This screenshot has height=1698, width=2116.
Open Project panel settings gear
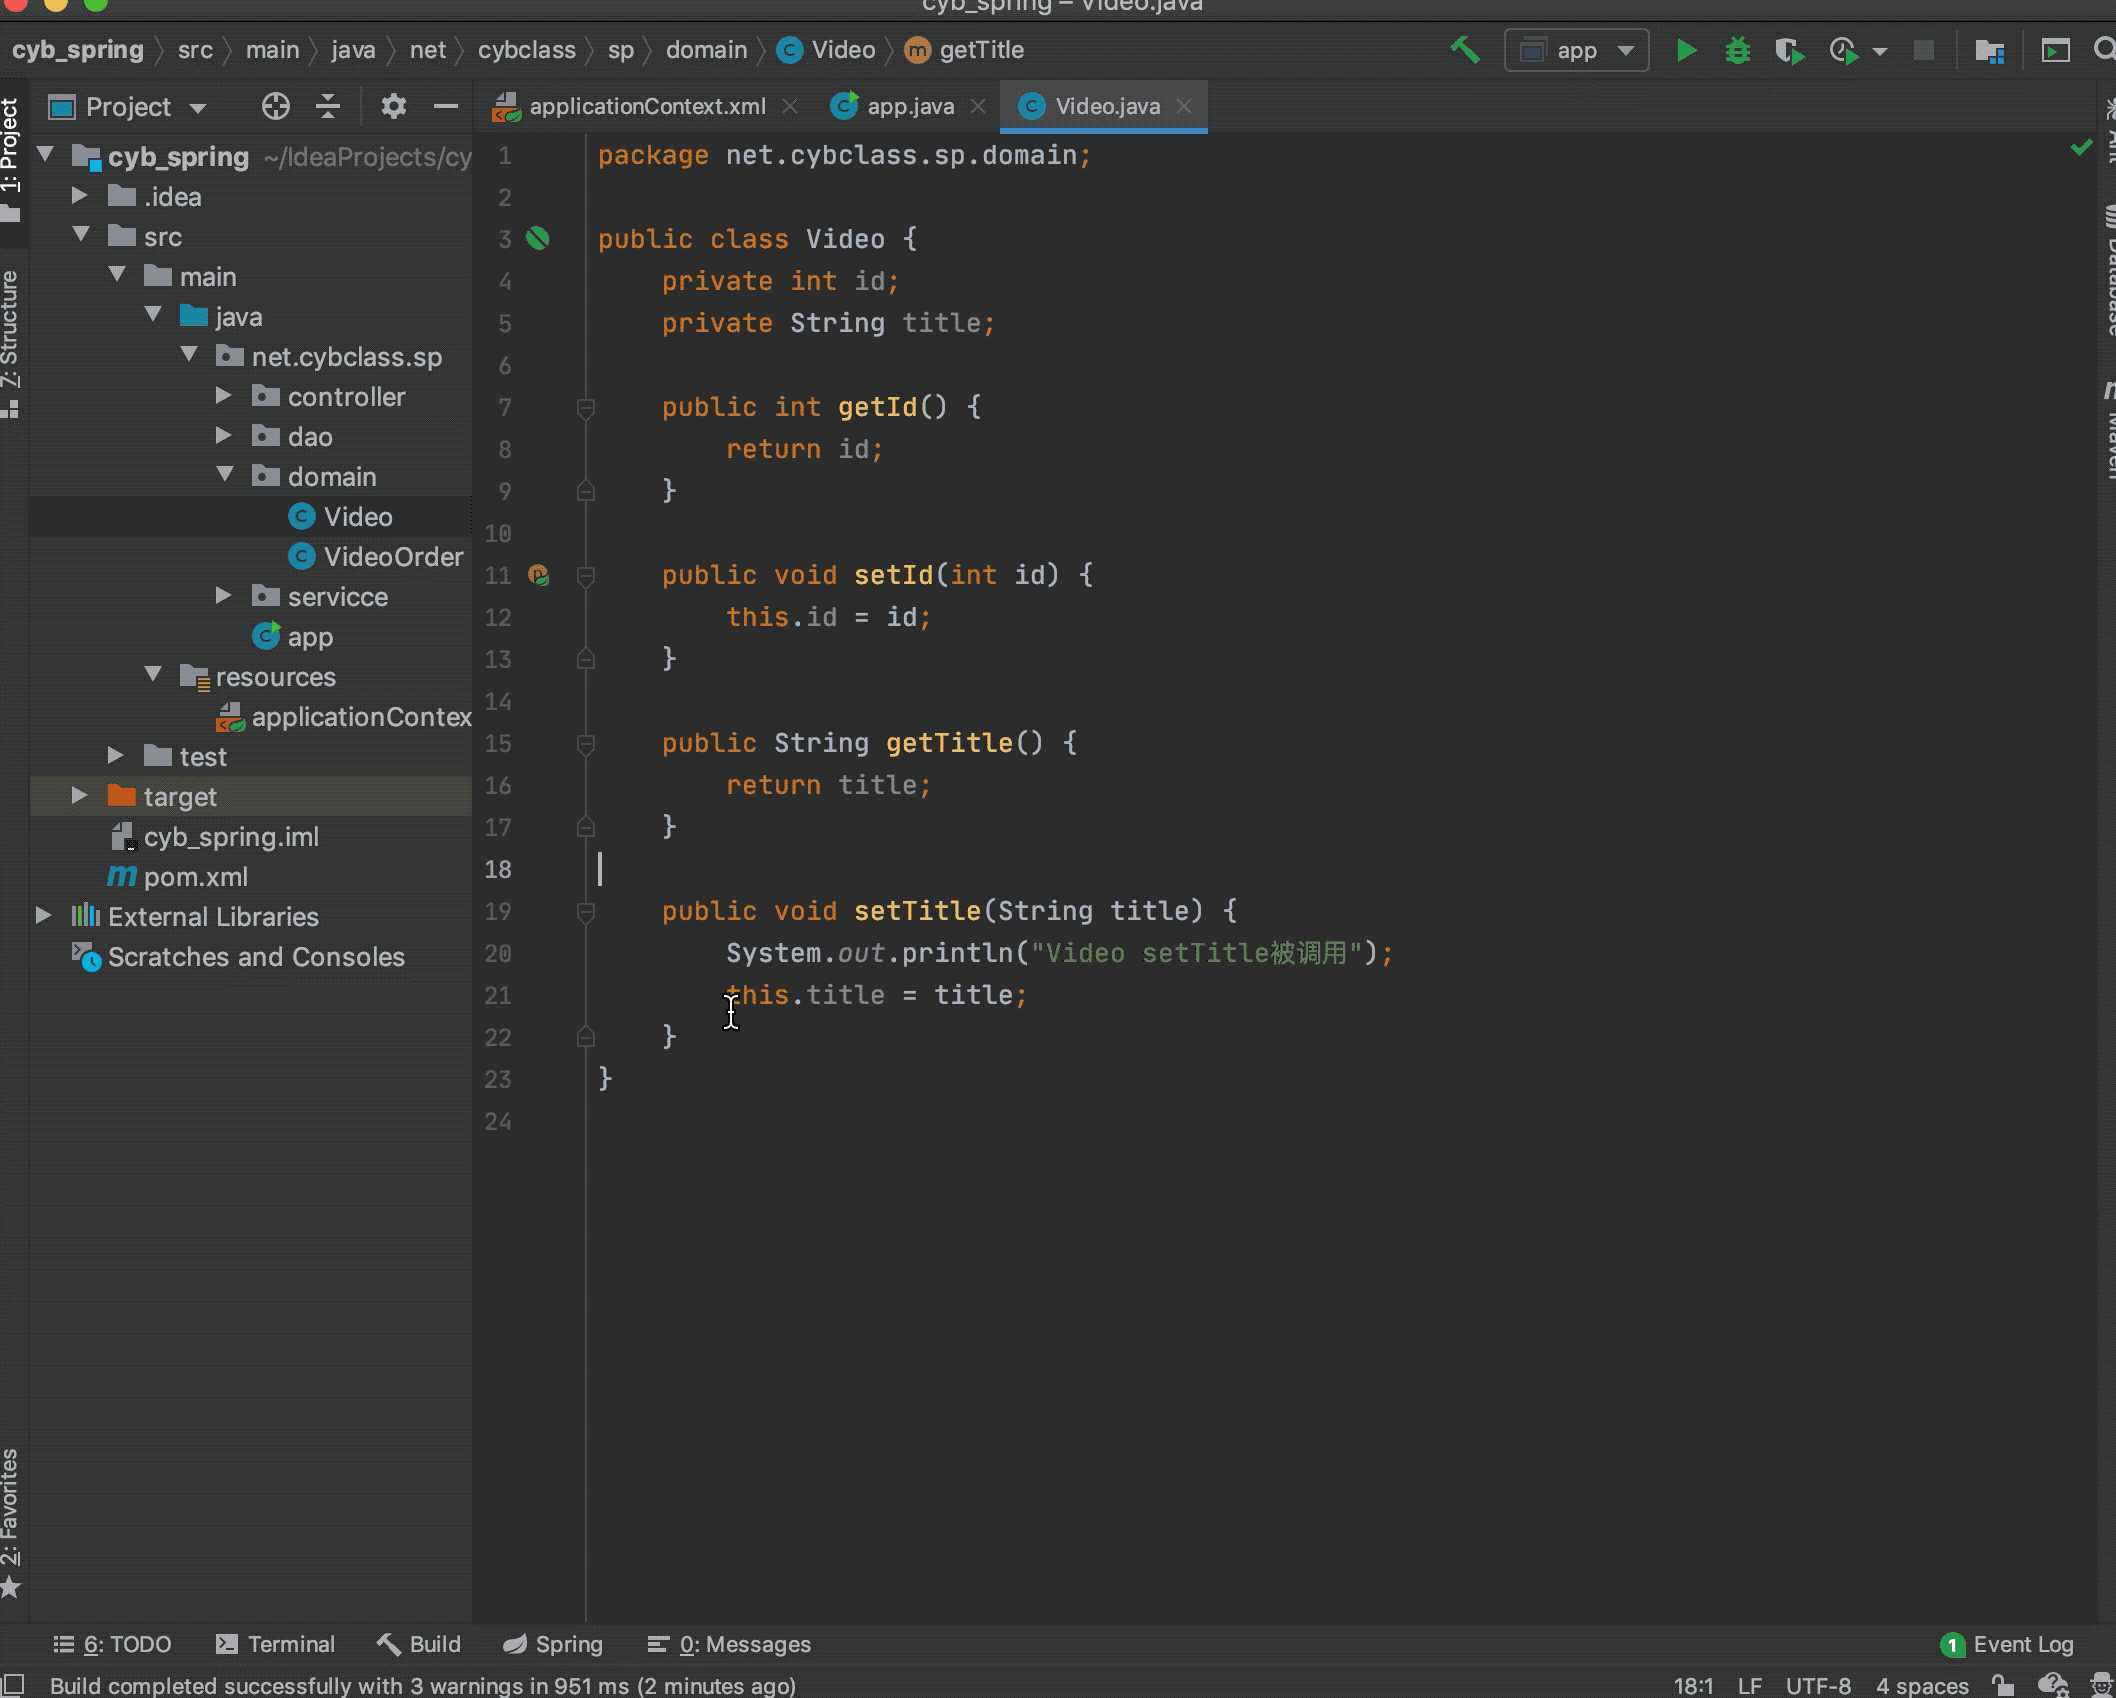point(393,106)
